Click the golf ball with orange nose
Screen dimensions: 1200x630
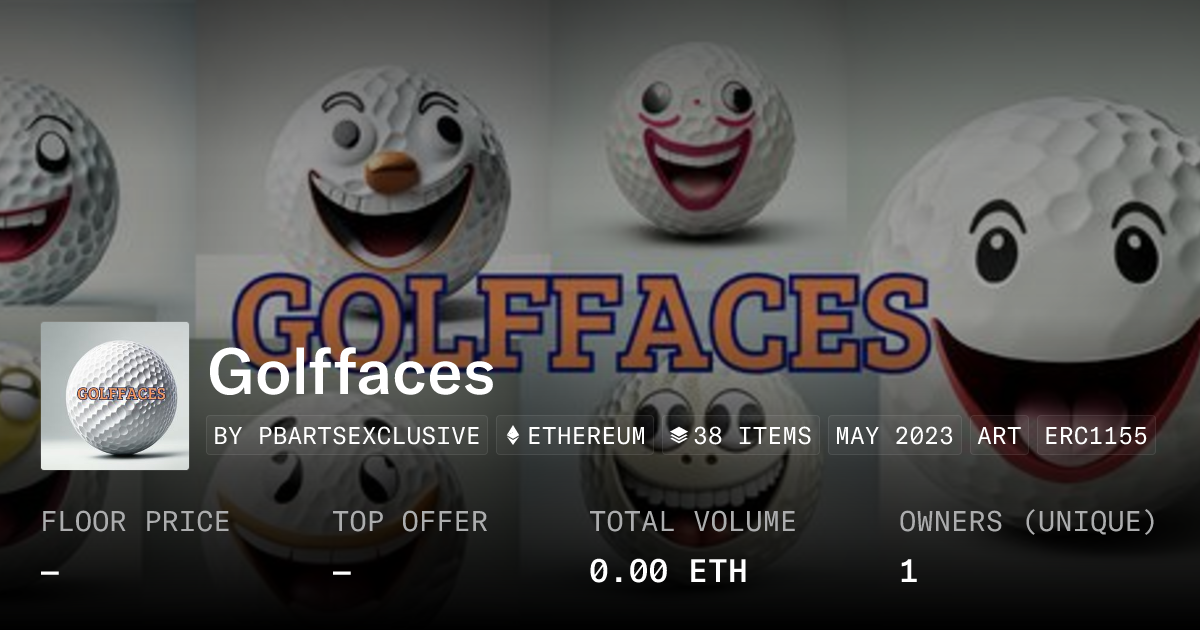pyautogui.click(x=388, y=170)
